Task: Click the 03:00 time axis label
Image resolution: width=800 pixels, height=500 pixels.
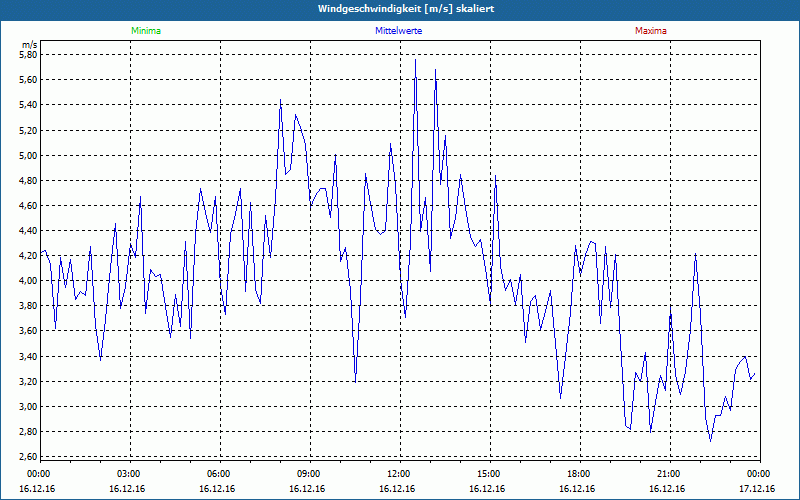Action: click(x=130, y=474)
